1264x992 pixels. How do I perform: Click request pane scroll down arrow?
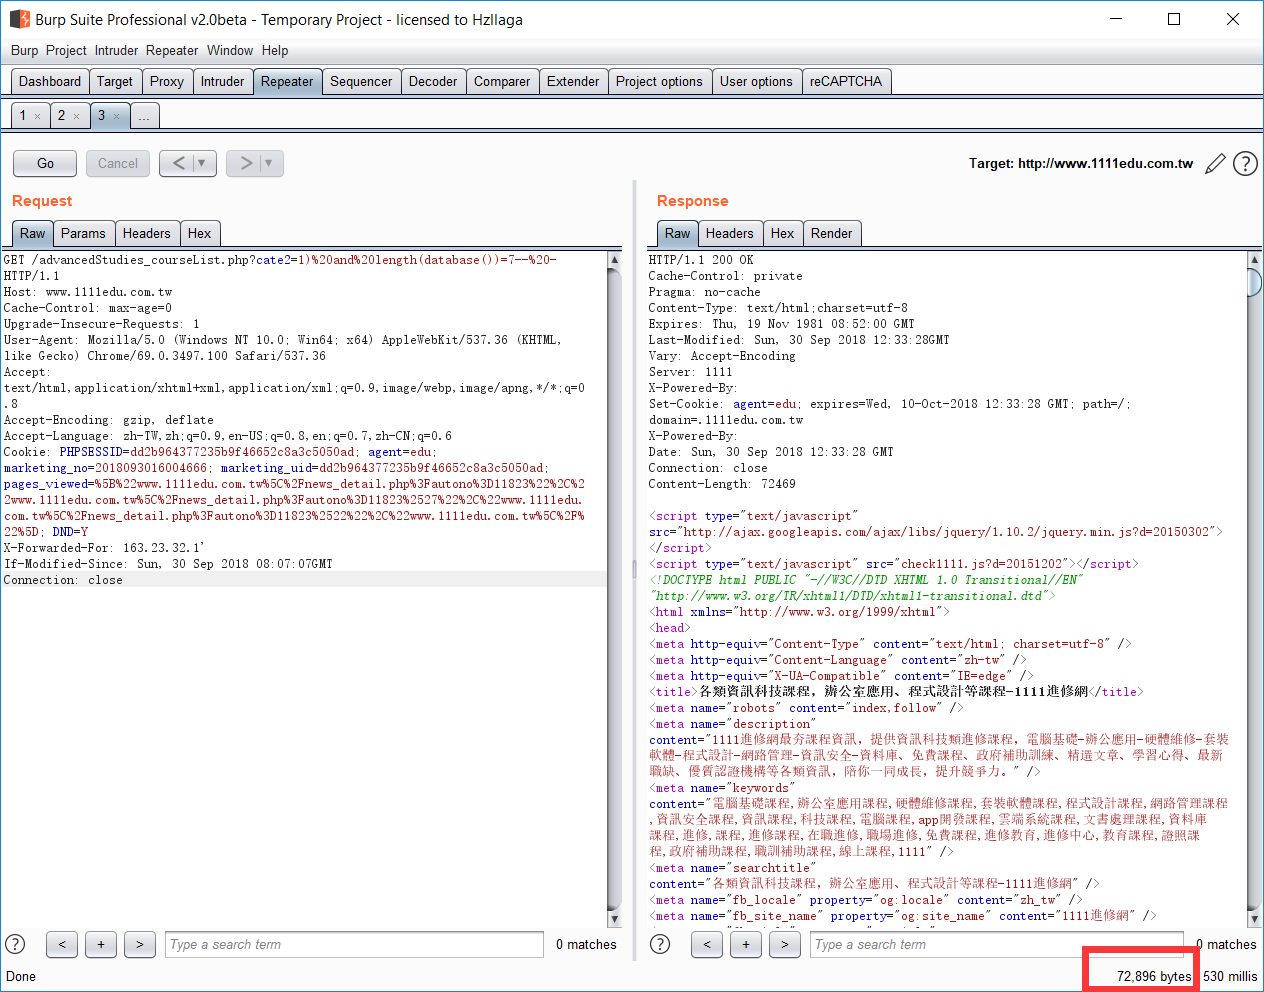tap(614, 919)
